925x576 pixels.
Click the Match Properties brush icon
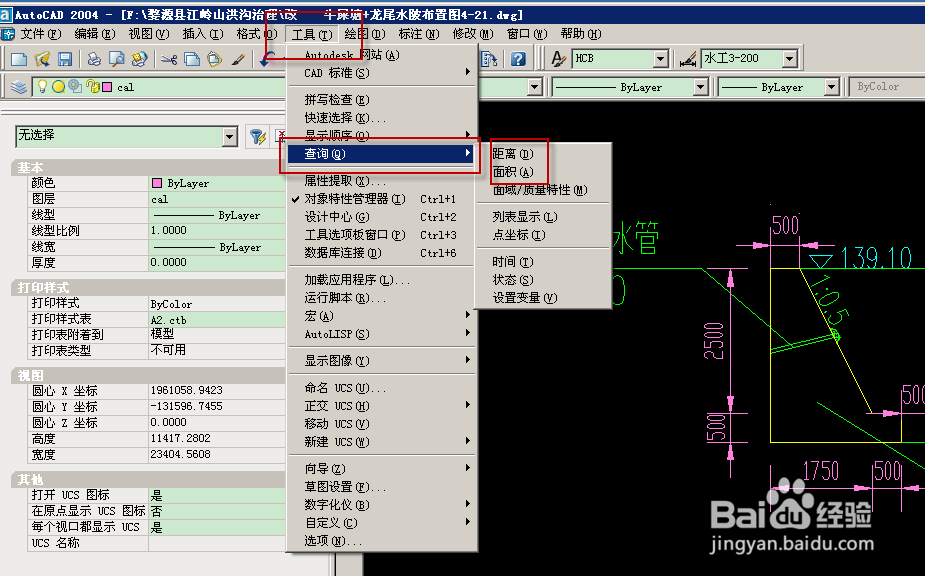tap(238, 59)
